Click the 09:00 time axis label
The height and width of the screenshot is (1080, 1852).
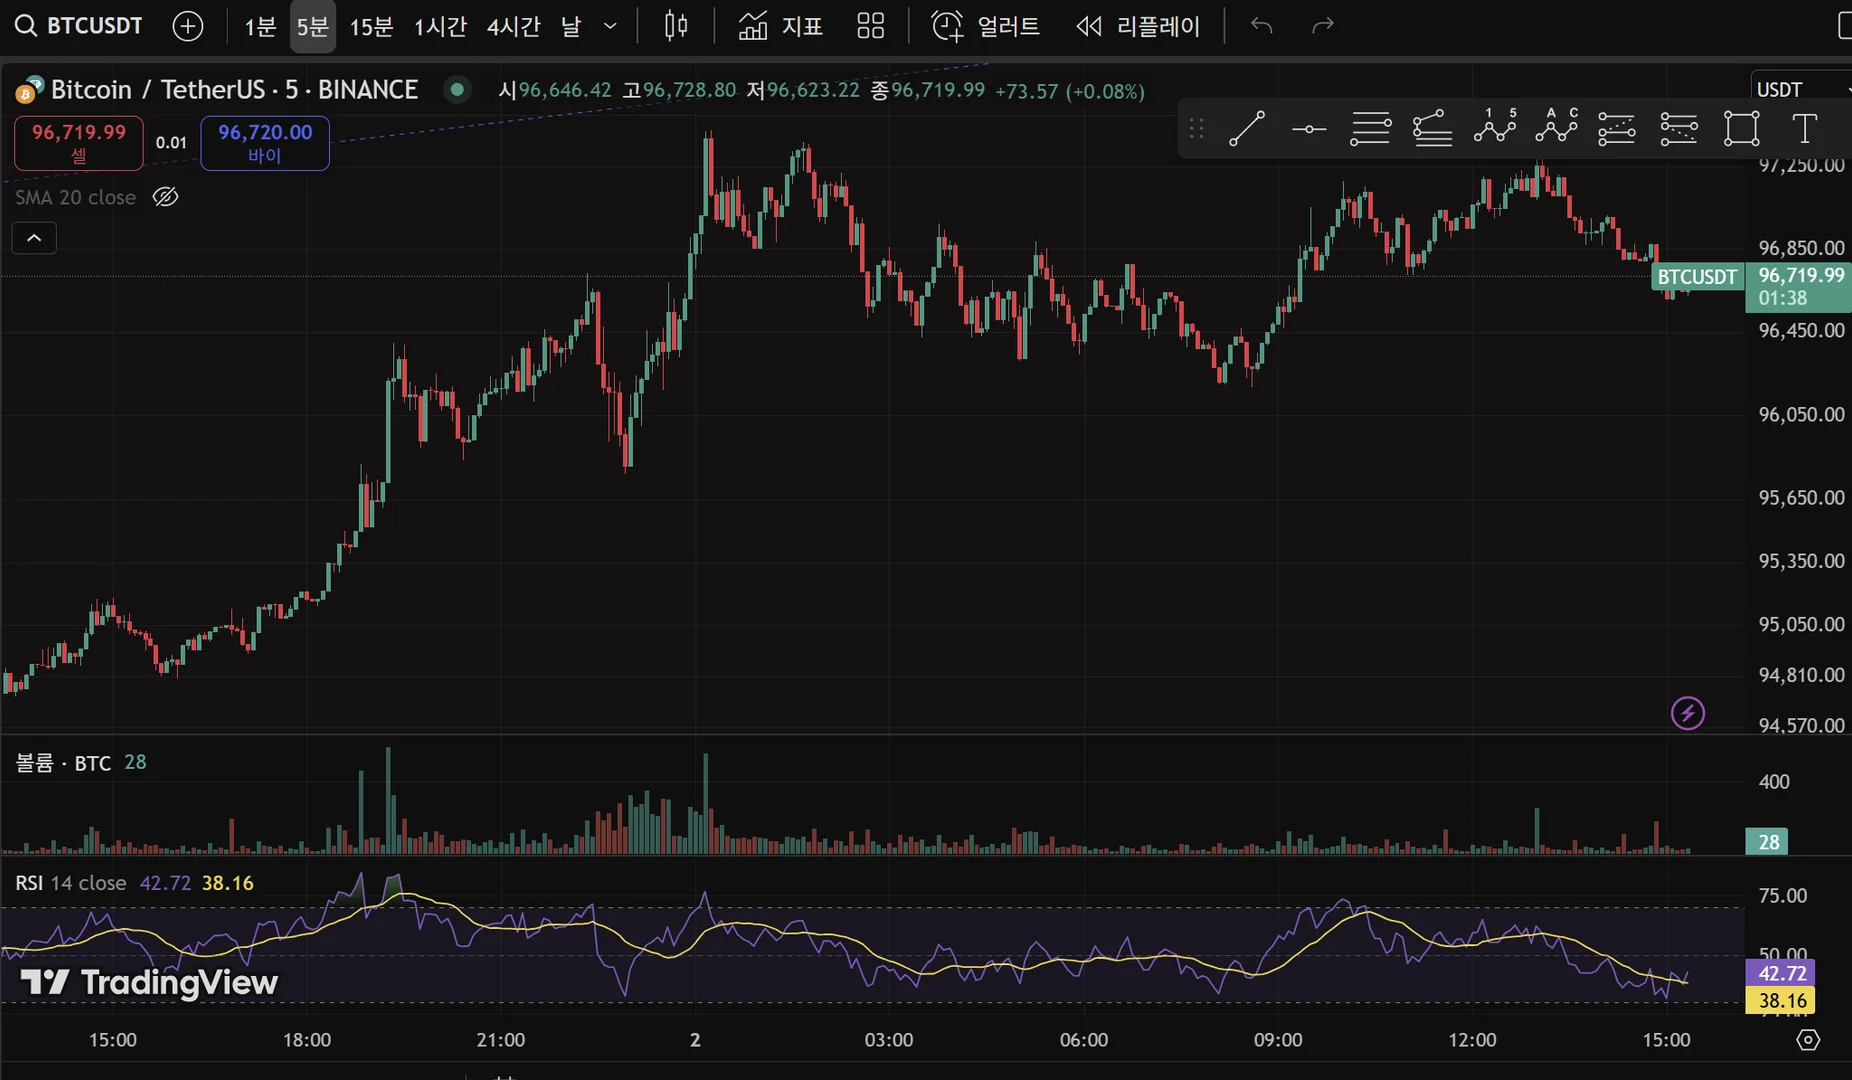[x=1278, y=1040]
